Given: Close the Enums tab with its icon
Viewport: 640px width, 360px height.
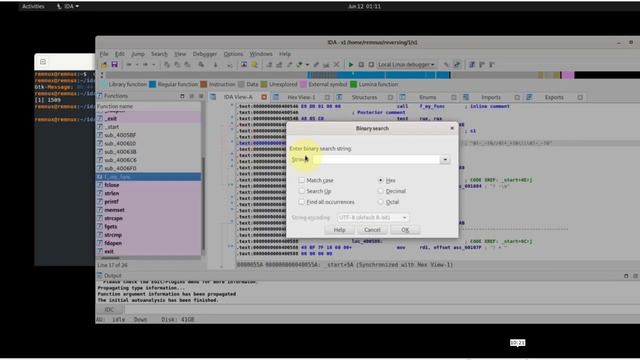Looking at the screenshot, I should [453, 97].
